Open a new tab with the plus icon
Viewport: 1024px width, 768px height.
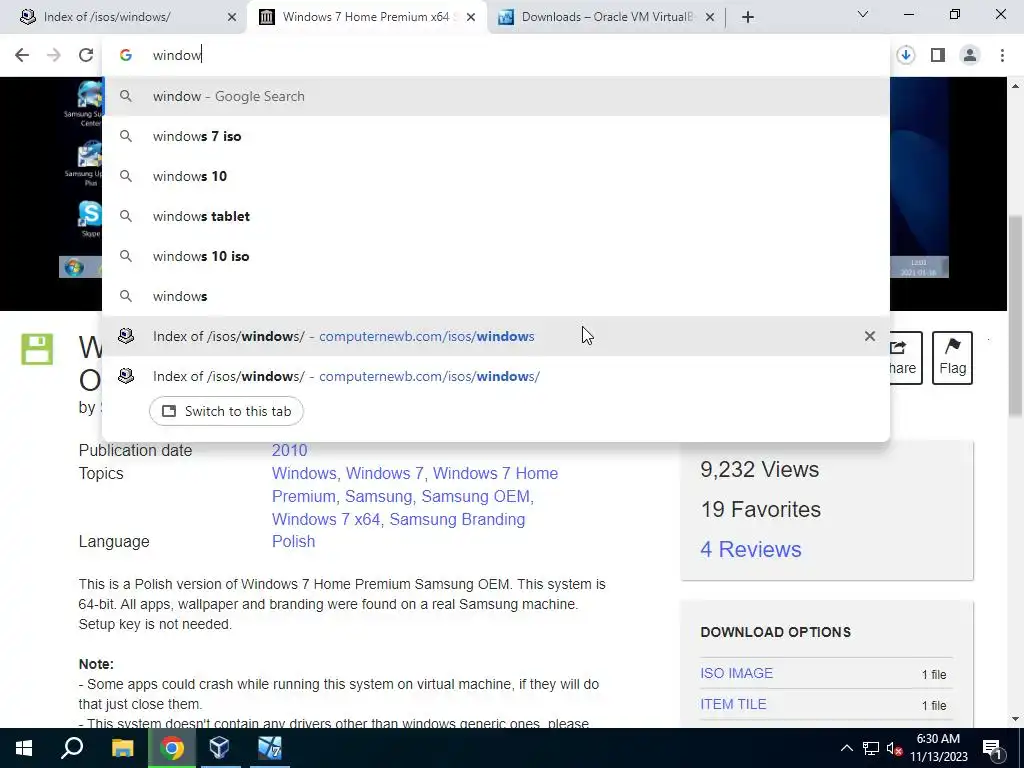point(748,17)
